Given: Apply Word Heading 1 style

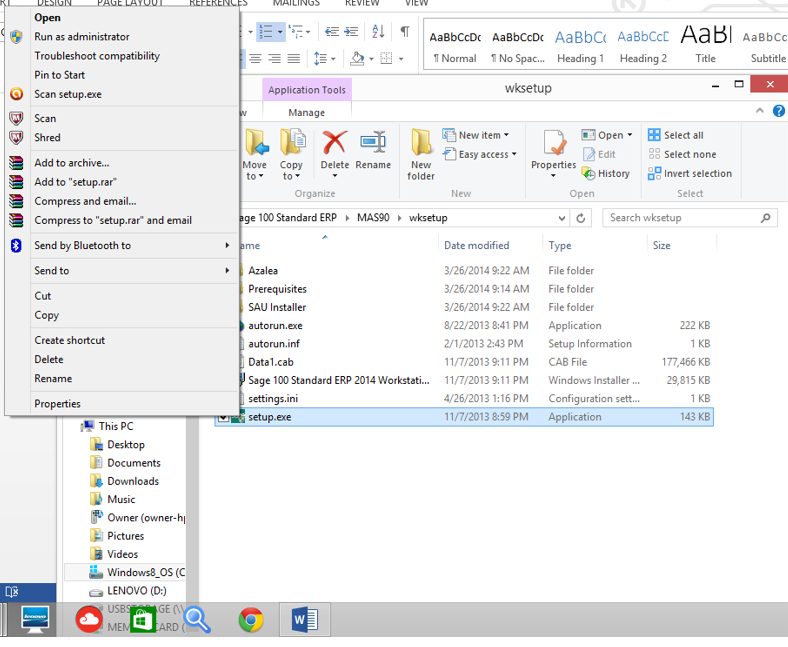Looking at the screenshot, I should click(x=580, y=46).
